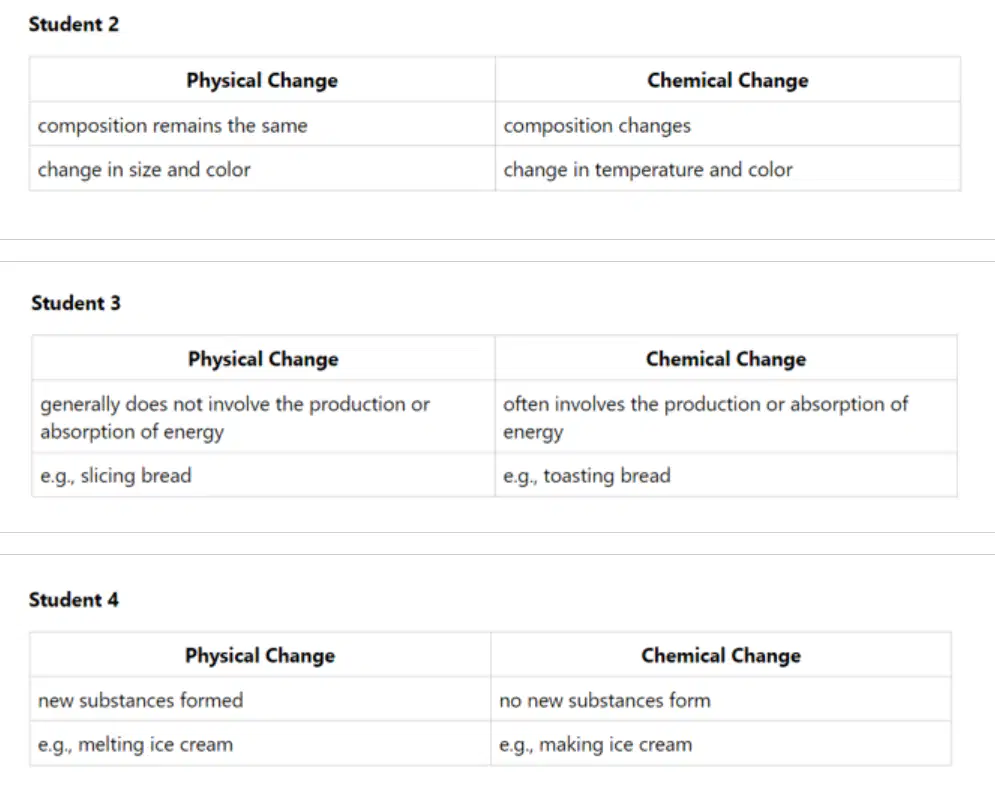Click the 'composition changes' cell
This screenshot has height=801, width=995.
(x=728, y=125)
